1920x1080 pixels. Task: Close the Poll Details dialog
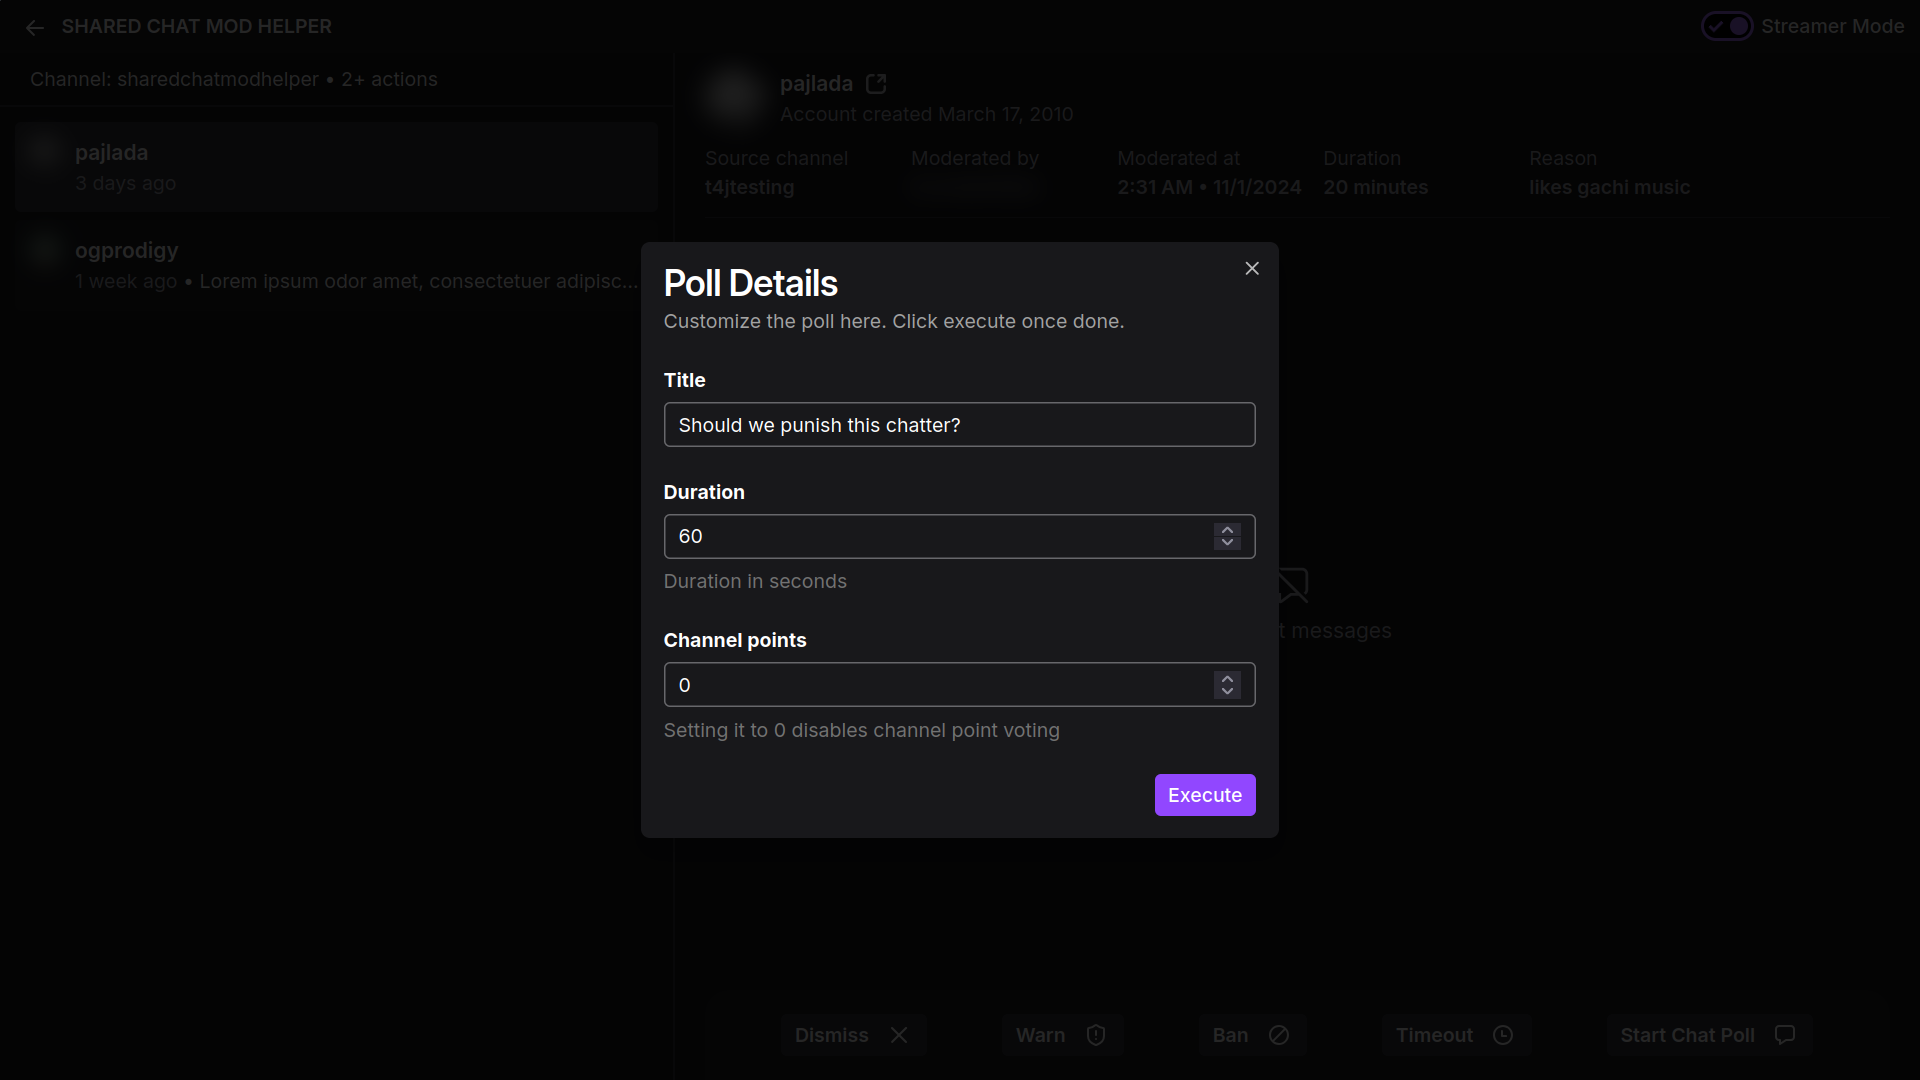coord(1252,268)
